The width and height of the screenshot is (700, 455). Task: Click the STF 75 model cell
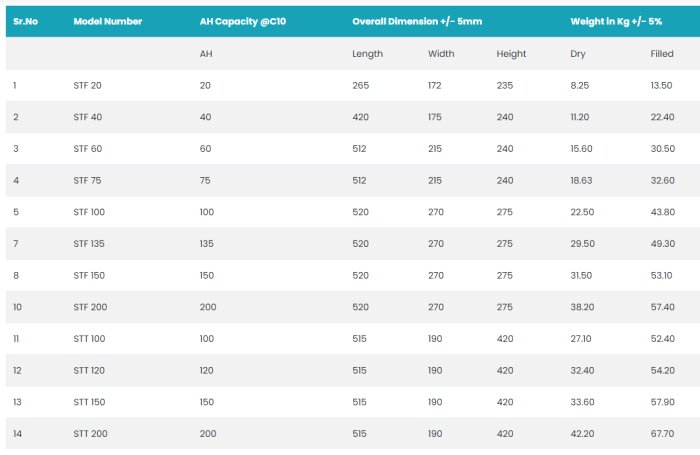click(x=88, y=181)
